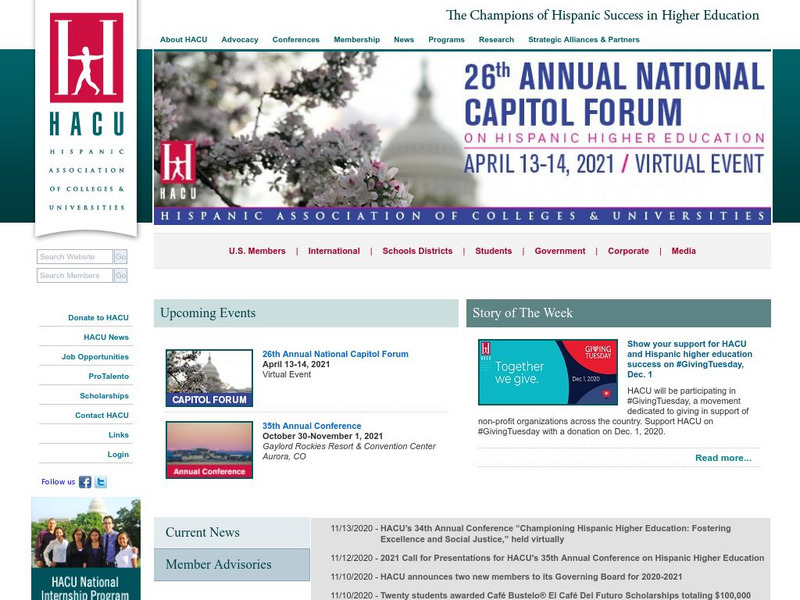Click the Giving Tuesday story image
The width and height of the screenshot is (800, 600).
(x=548, y=372)
